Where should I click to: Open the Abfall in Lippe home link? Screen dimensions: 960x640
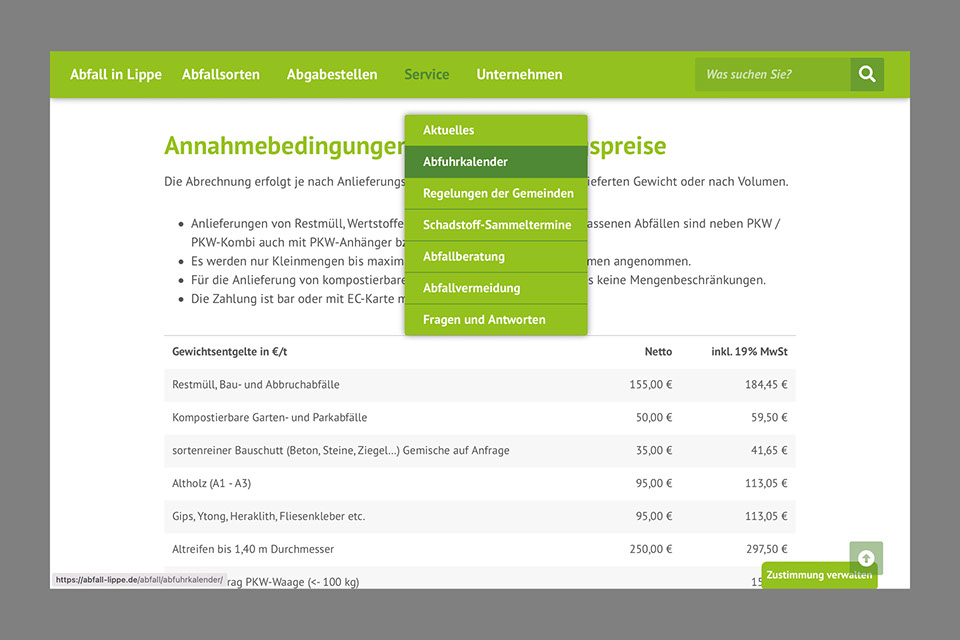tap(116, 74)
